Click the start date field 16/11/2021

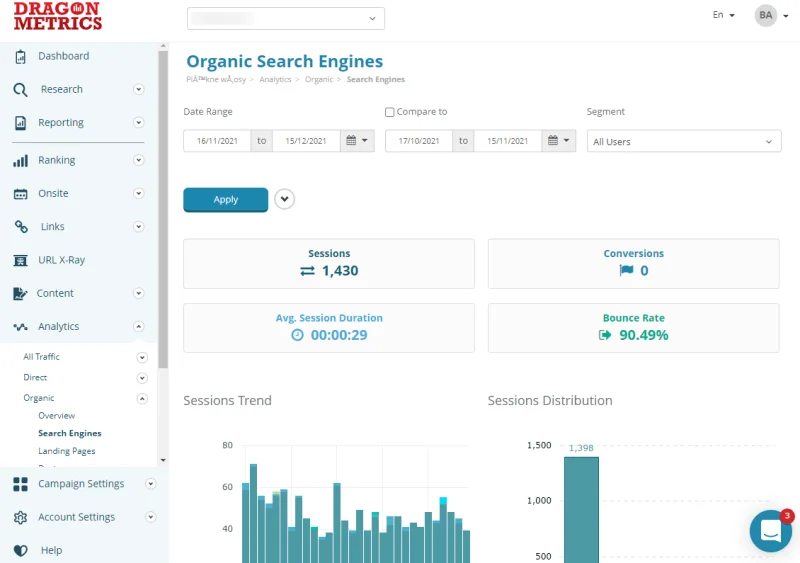tap(217, 141)
